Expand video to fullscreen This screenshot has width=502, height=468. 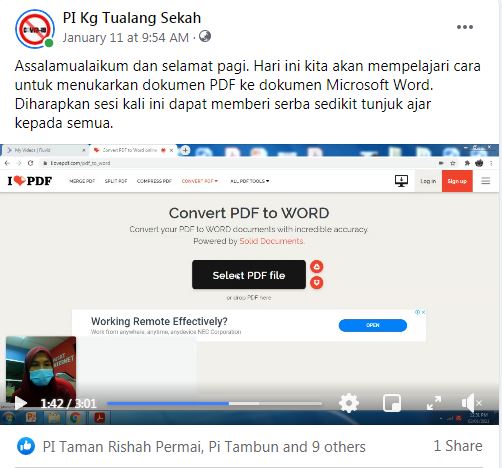point(434,403)
